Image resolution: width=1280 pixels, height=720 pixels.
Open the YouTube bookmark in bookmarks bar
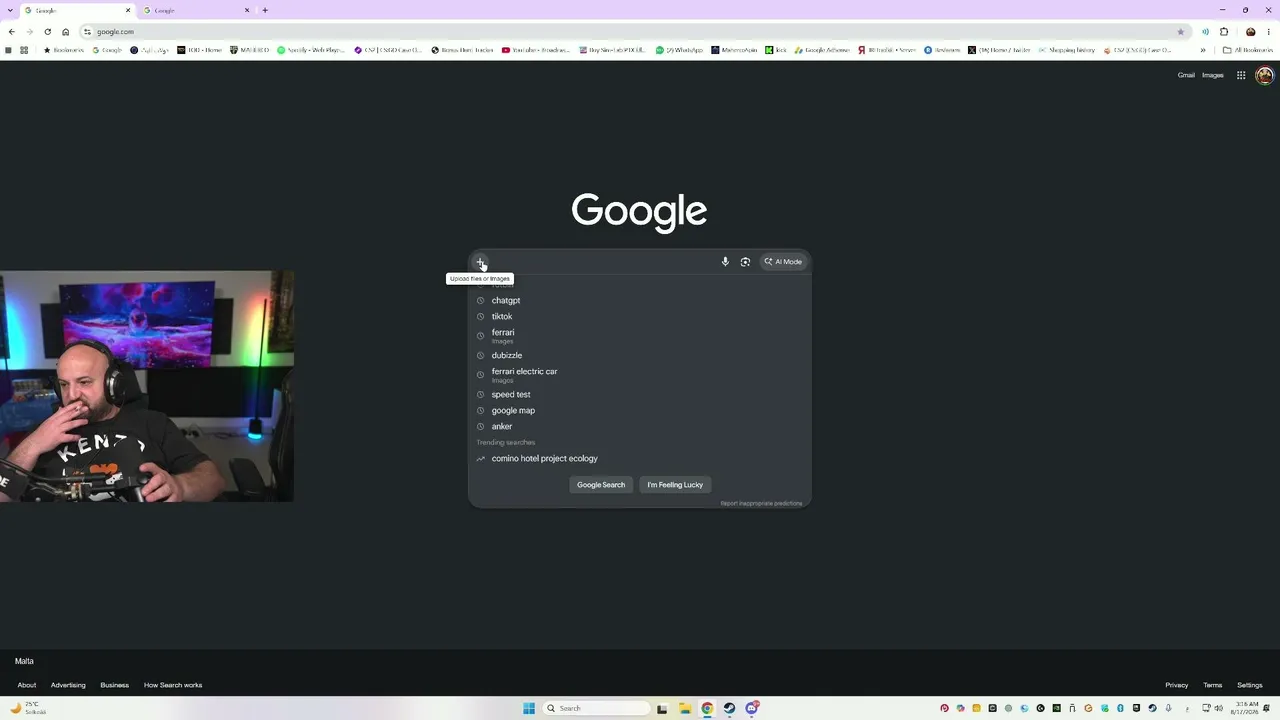click(536, 50)
